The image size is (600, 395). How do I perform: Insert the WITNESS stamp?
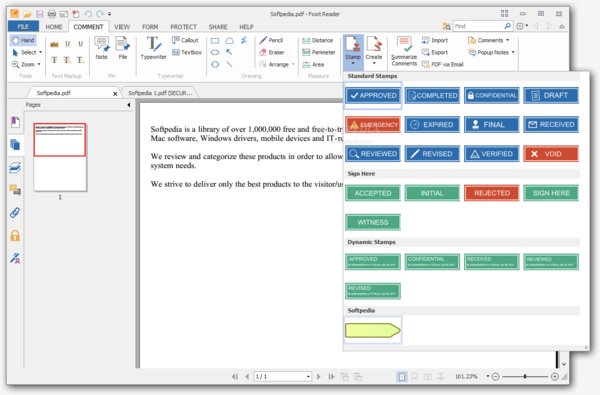tap(373, 222)
